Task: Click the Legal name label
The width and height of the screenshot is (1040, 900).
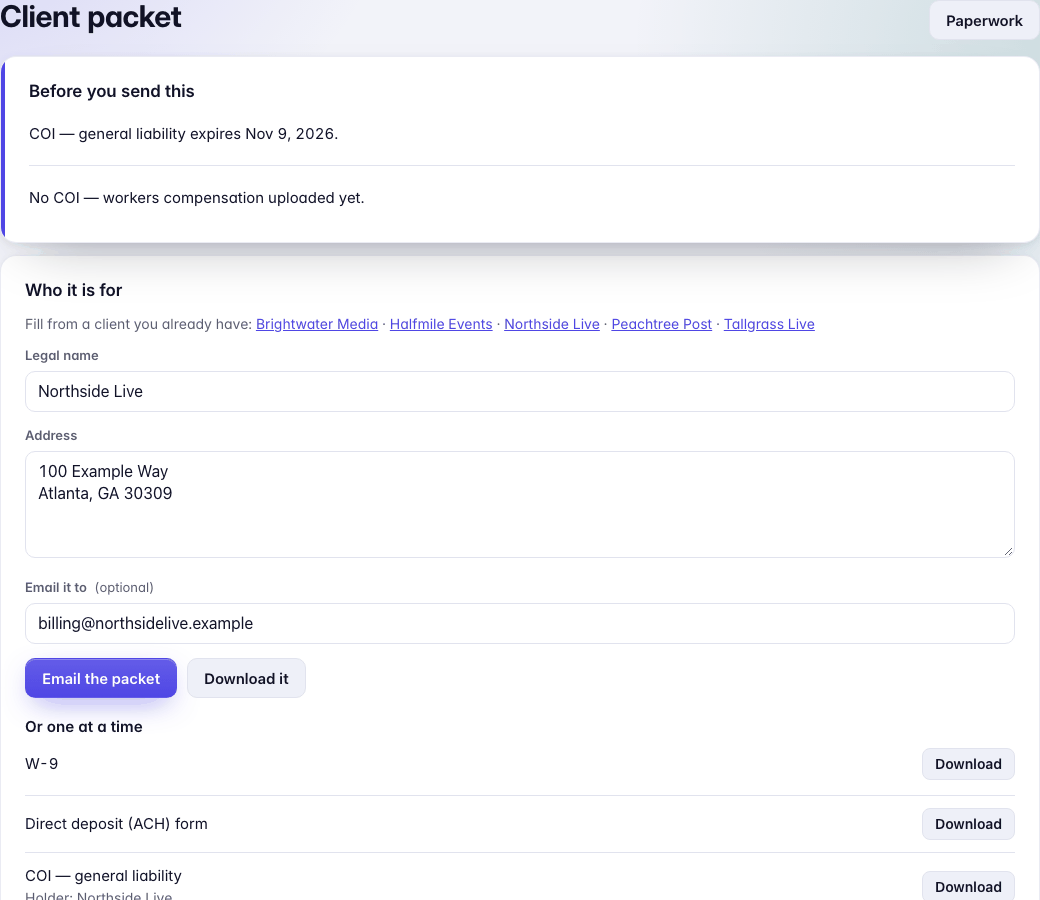Action: pos(62,355)
